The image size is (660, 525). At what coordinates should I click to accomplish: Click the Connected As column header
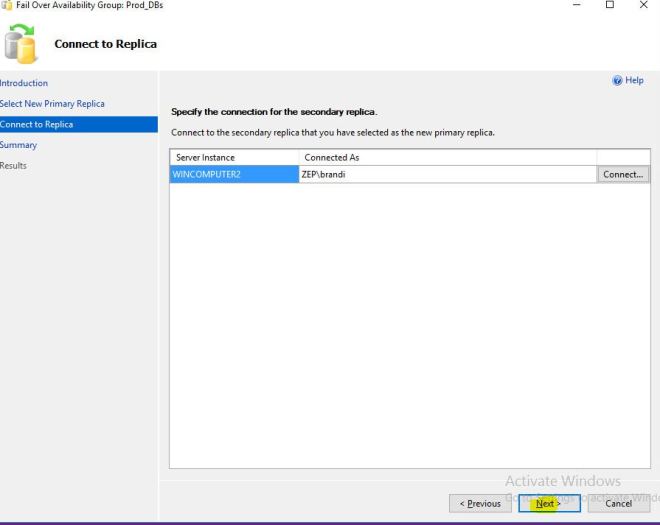pyautogui.click(x=332, y=158)
